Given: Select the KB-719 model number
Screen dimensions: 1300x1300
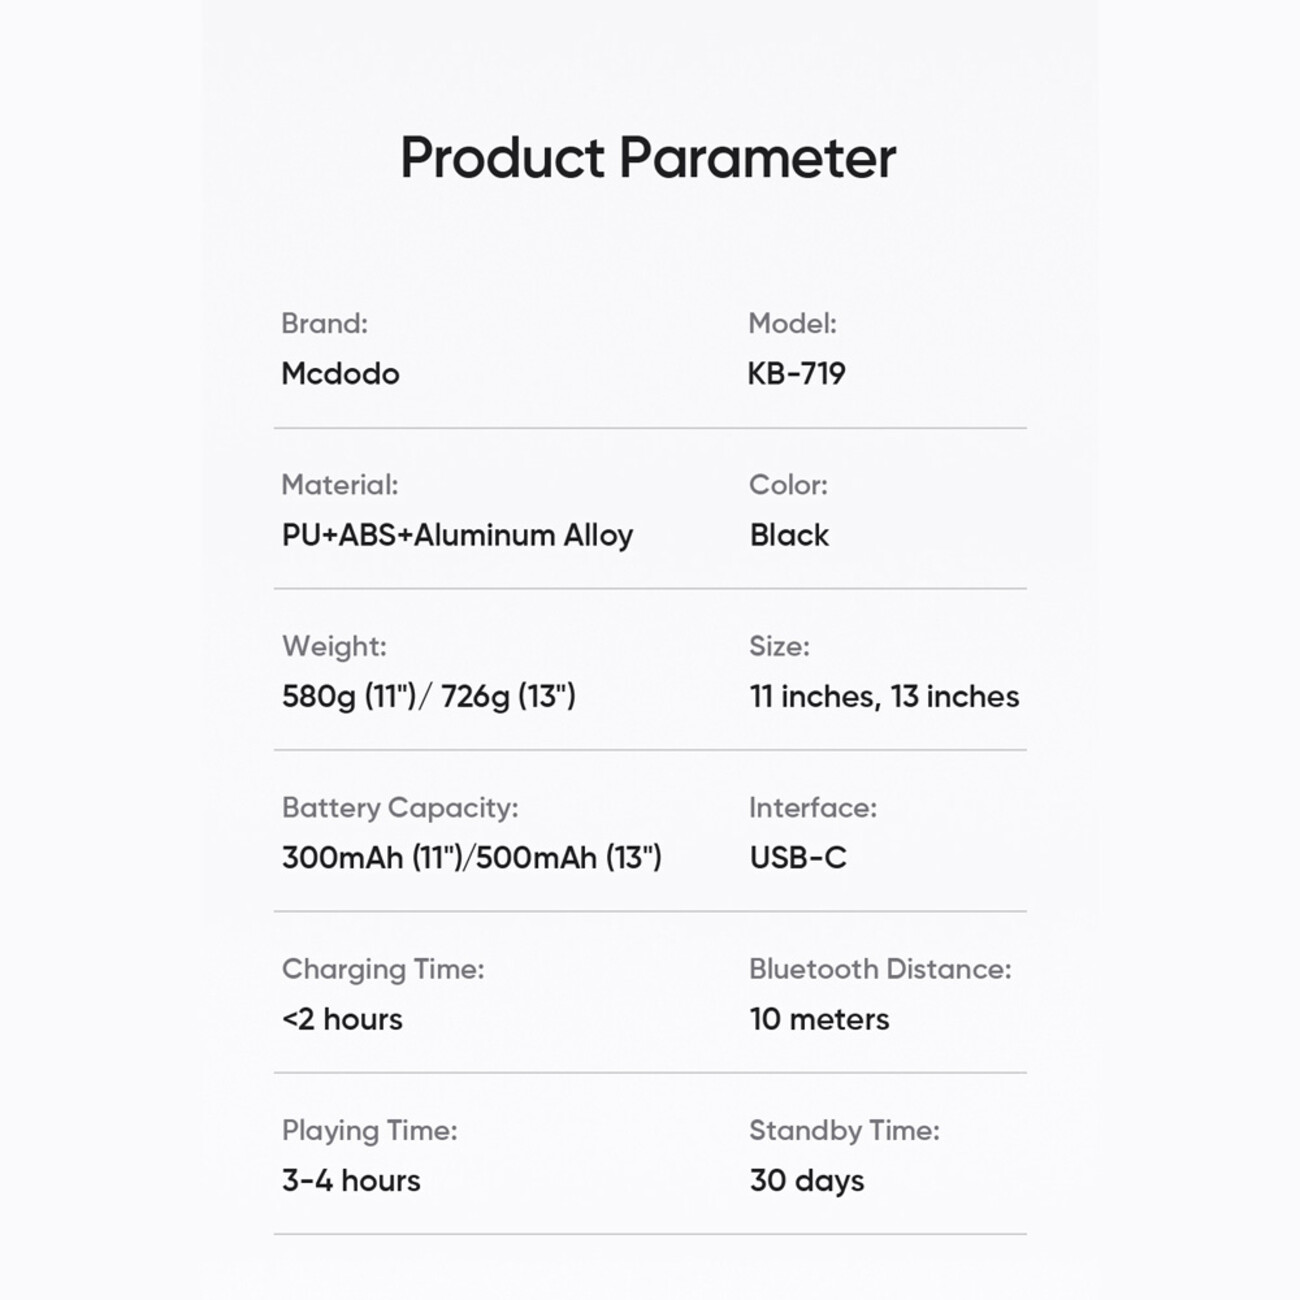Looking at the screenshot, I should (796, 373).
